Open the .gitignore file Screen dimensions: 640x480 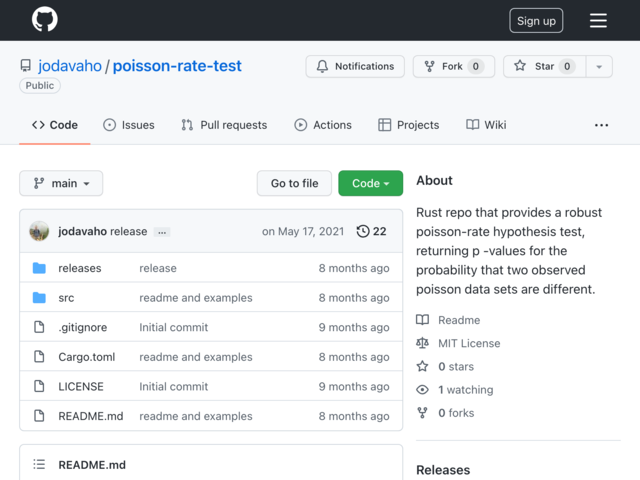point(82,327)
